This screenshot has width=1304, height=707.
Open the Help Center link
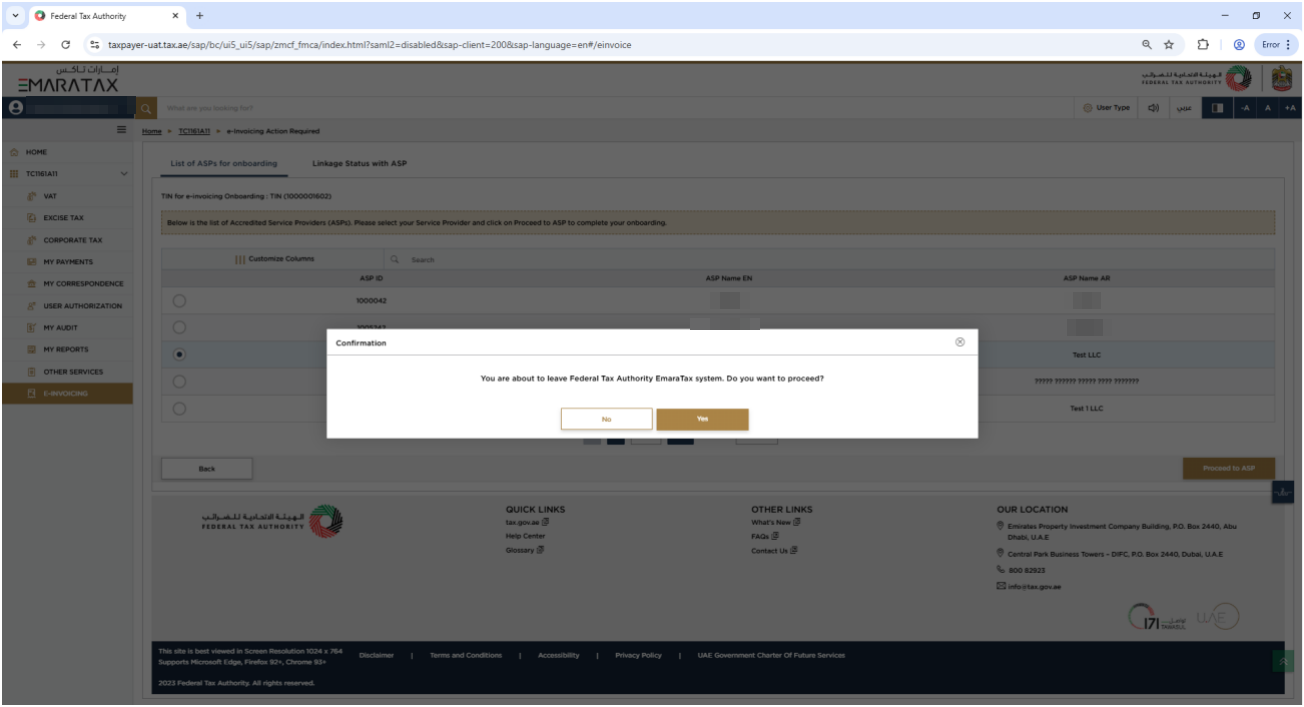click(525, 536)
